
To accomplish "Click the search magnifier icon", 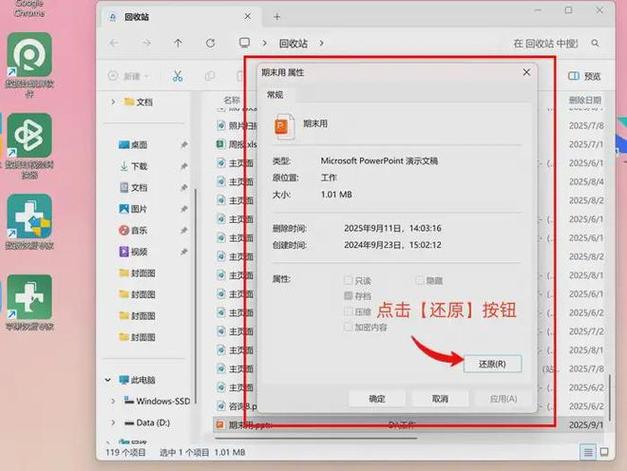I will (595, 43).
